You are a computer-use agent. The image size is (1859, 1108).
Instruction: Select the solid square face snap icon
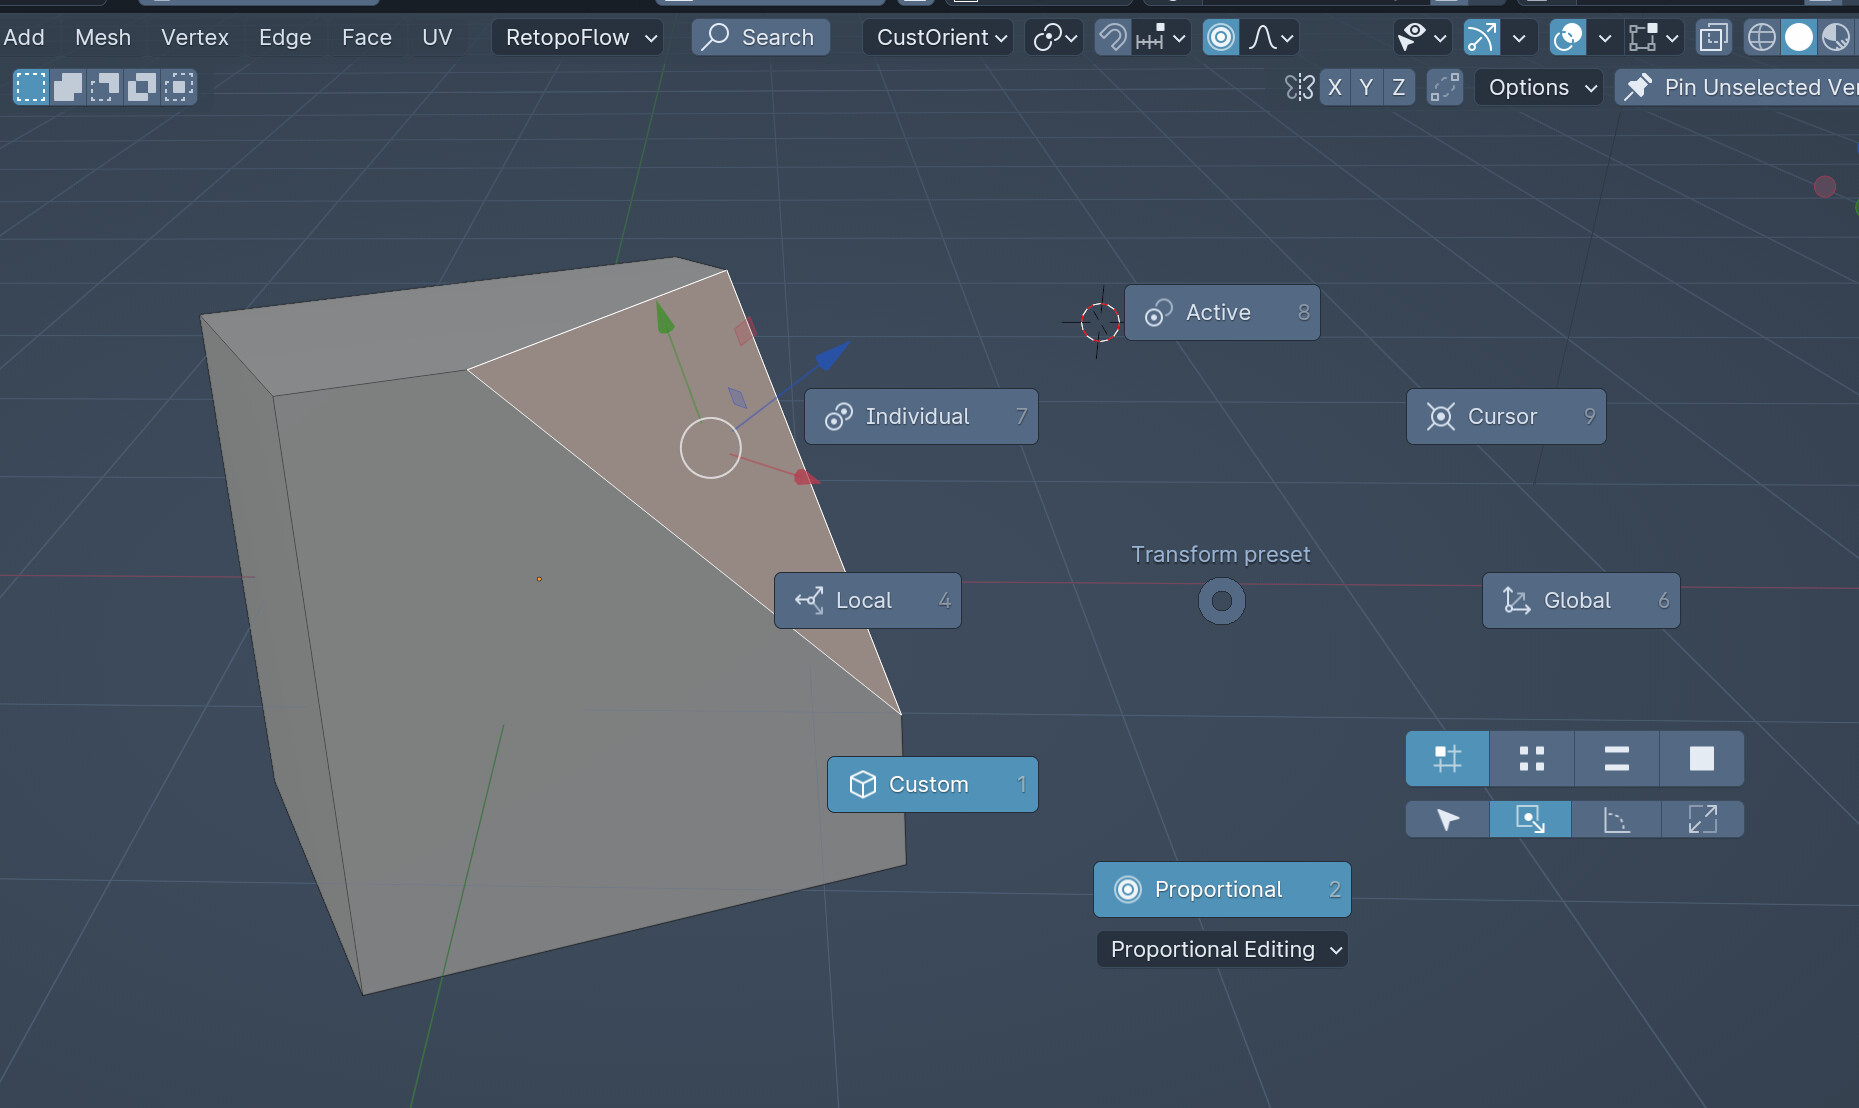point(1702,758)
